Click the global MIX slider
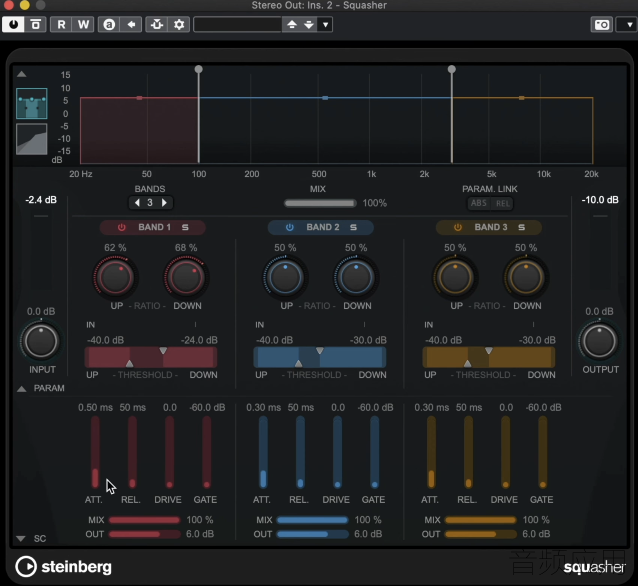Screen dimensions: 638x586 point(320,203)
